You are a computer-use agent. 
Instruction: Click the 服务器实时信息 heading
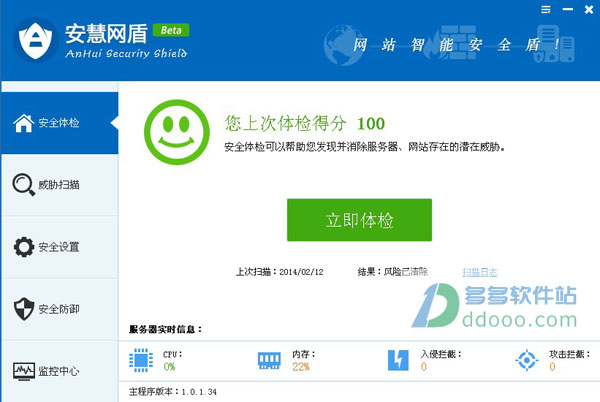tap(166, 329)
